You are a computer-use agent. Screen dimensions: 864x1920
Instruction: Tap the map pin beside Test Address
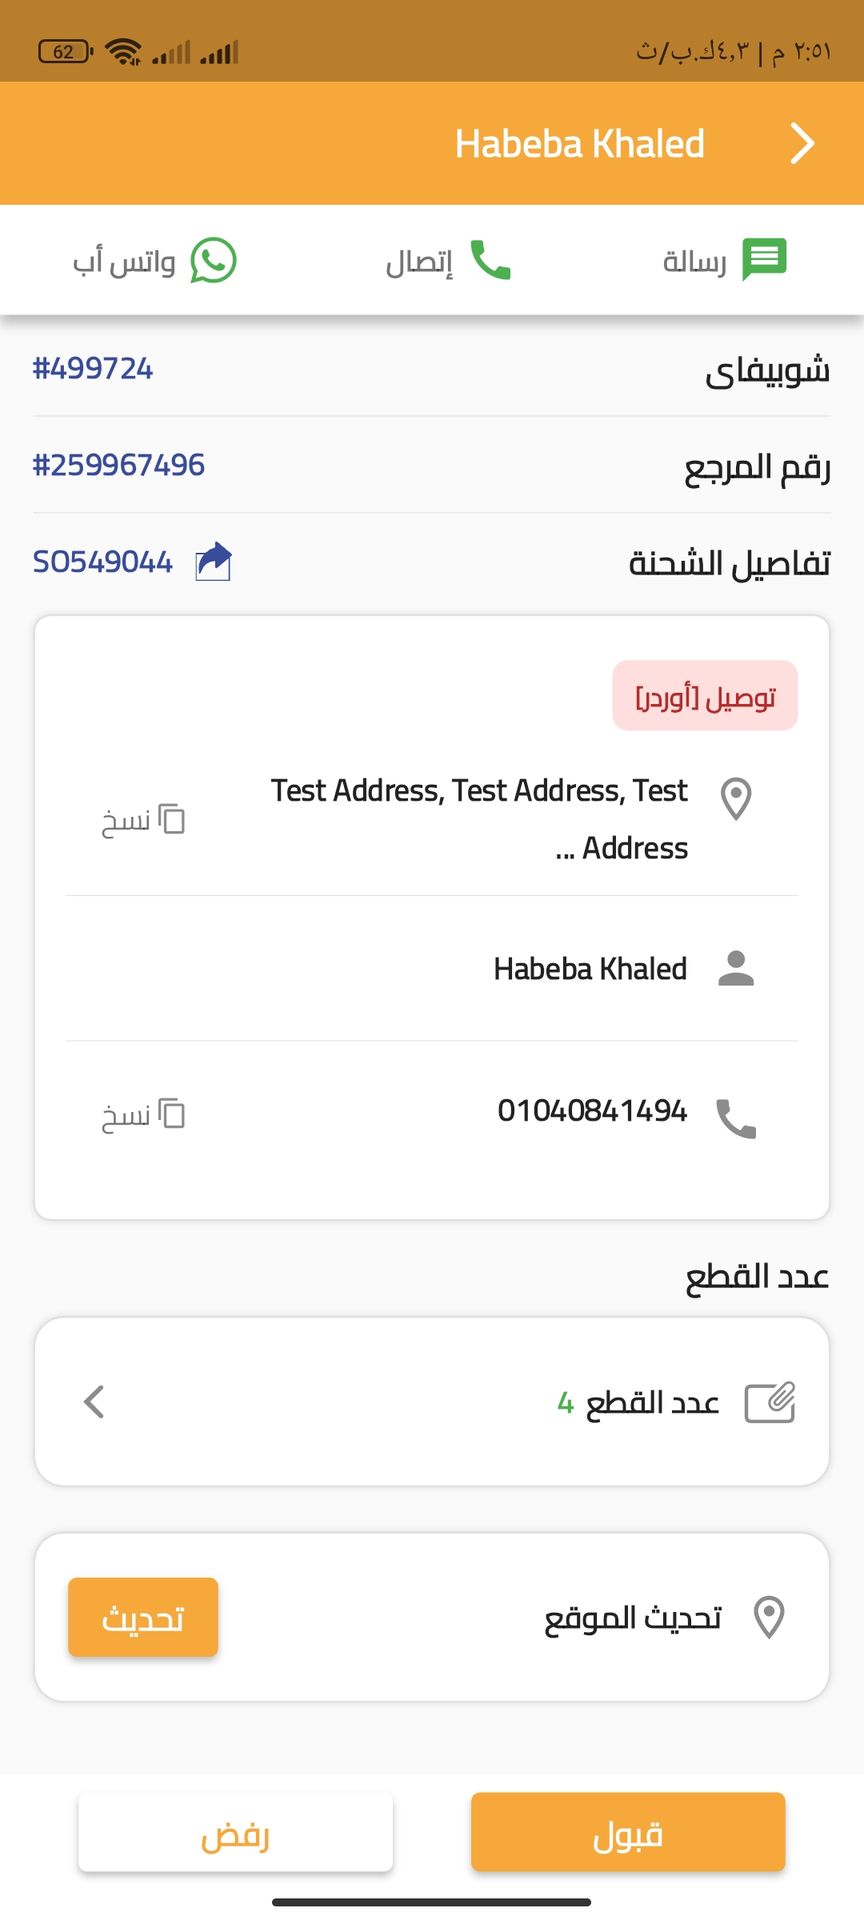tap(736, 799)
